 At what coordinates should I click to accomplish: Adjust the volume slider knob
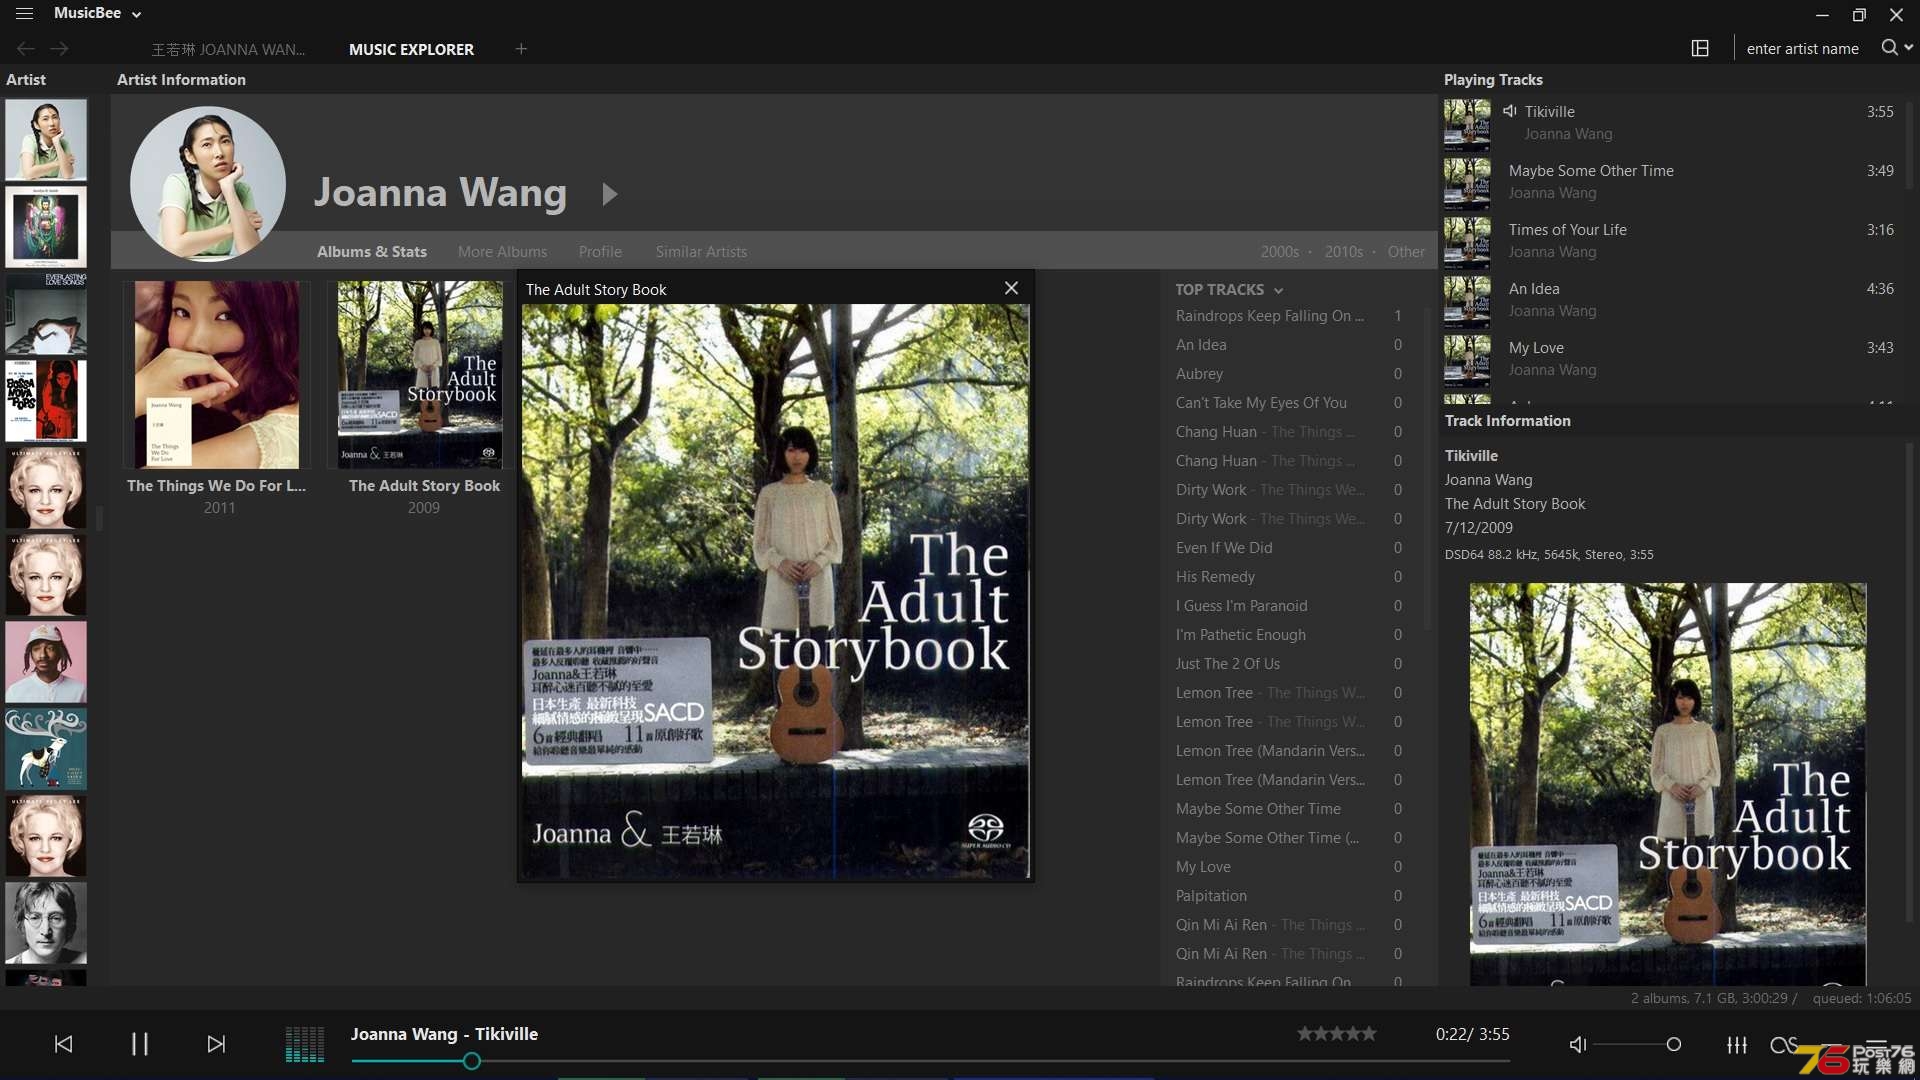click(1673, 1044)
